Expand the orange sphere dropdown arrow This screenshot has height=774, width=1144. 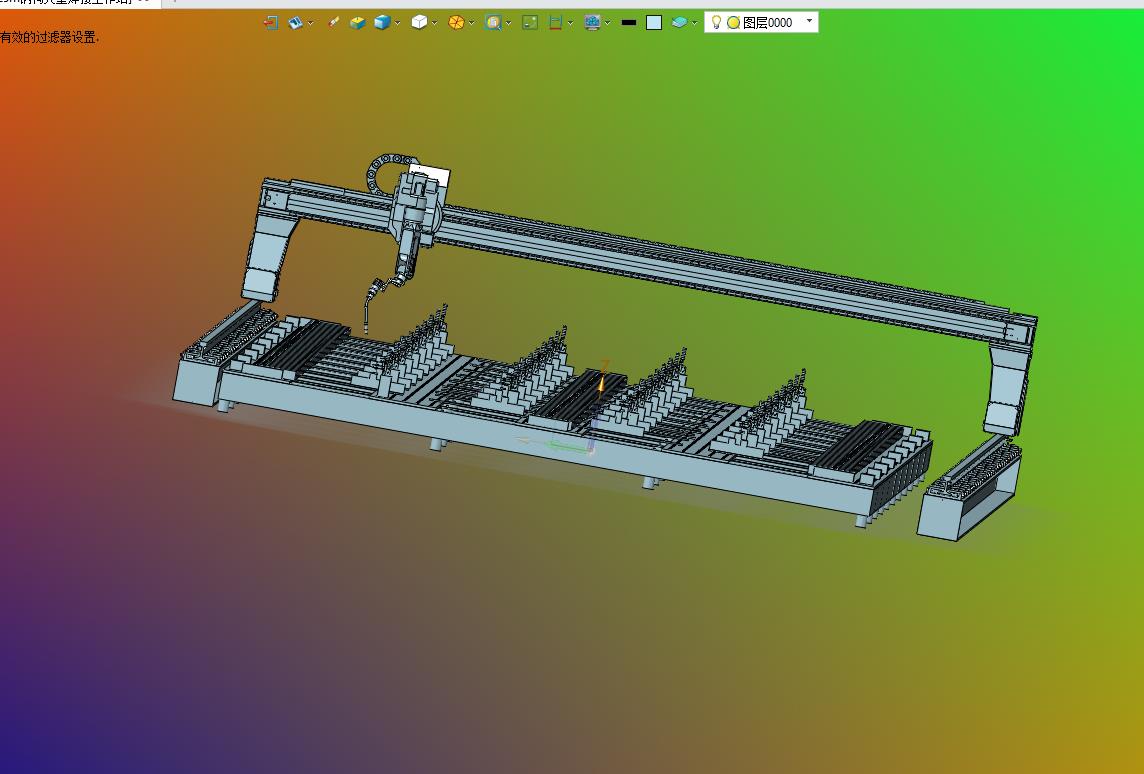click(x=472, y=23)
